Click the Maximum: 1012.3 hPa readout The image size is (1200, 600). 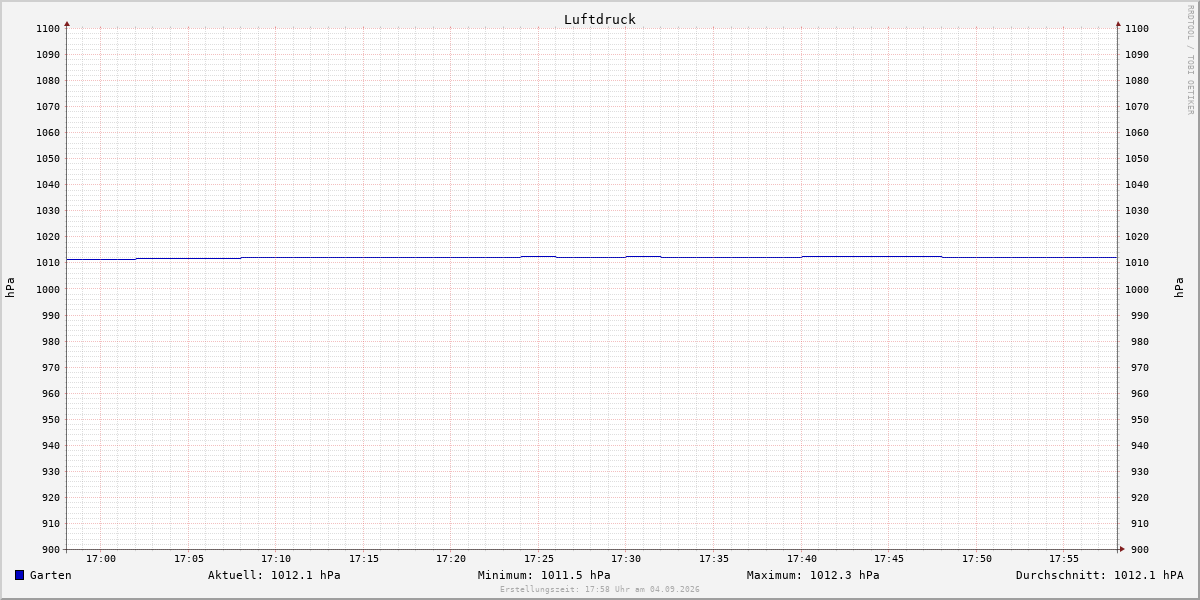click(813, 575)
